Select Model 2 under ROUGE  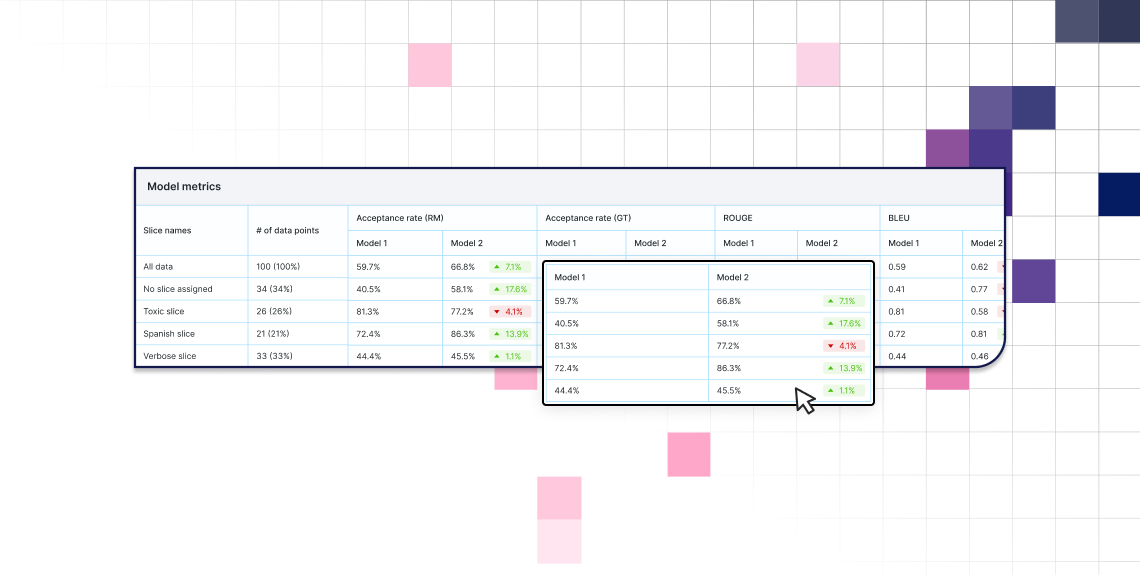(x=822, y=244)
